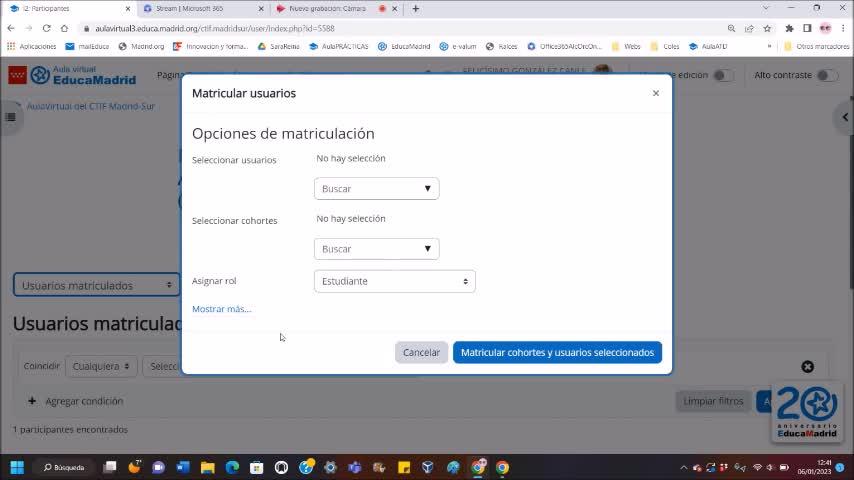This screenshot has width=854, height=480.
Task: Show hidden system tray icons
Action: 684,467
